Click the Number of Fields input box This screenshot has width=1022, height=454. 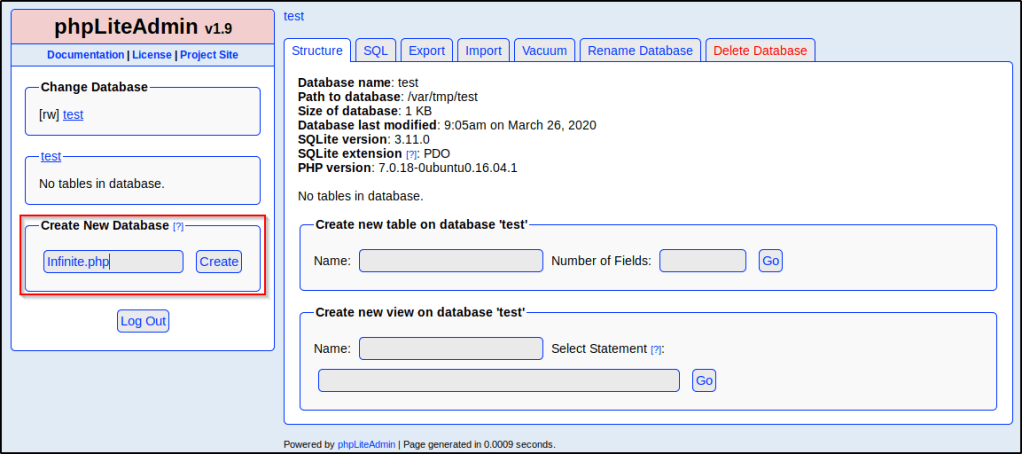(702, 261)
